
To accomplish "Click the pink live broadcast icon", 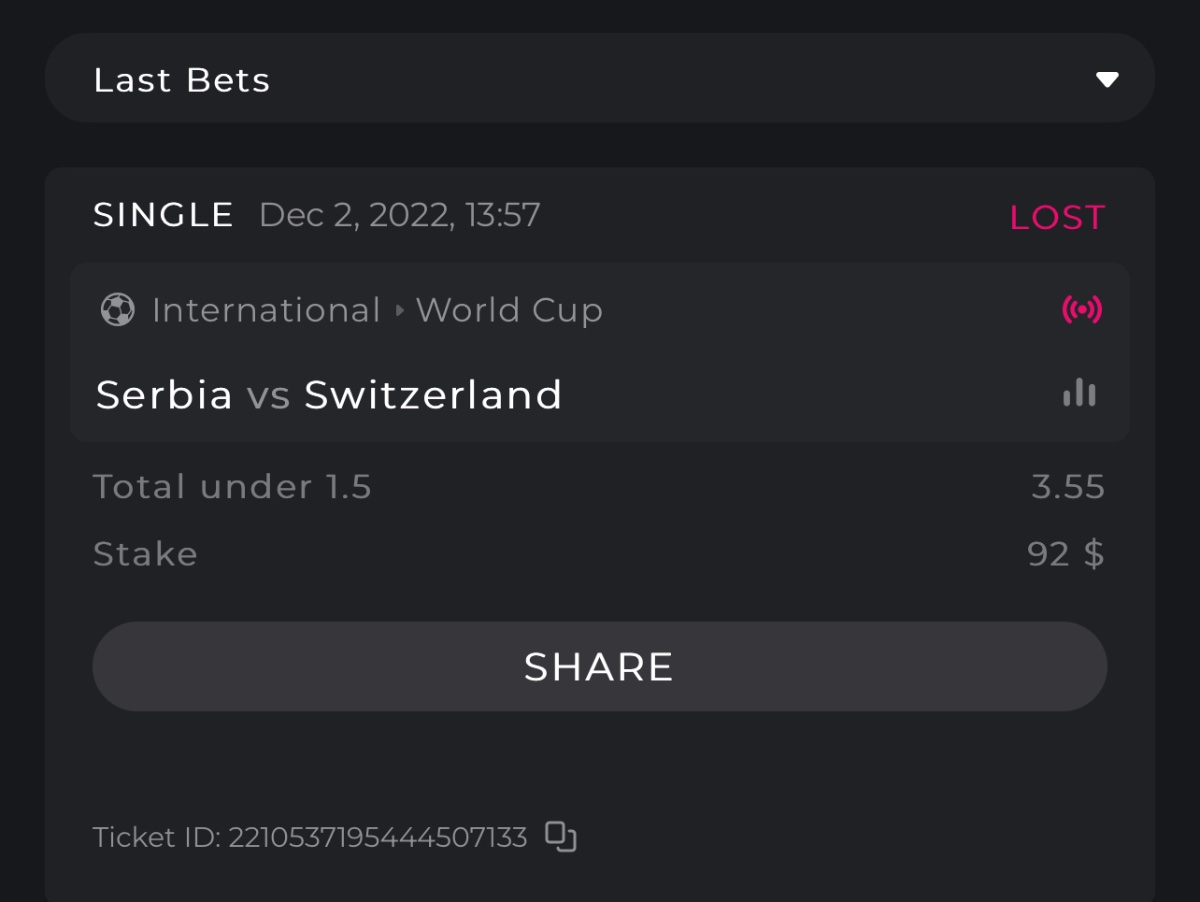I will tap(1081, 310).
